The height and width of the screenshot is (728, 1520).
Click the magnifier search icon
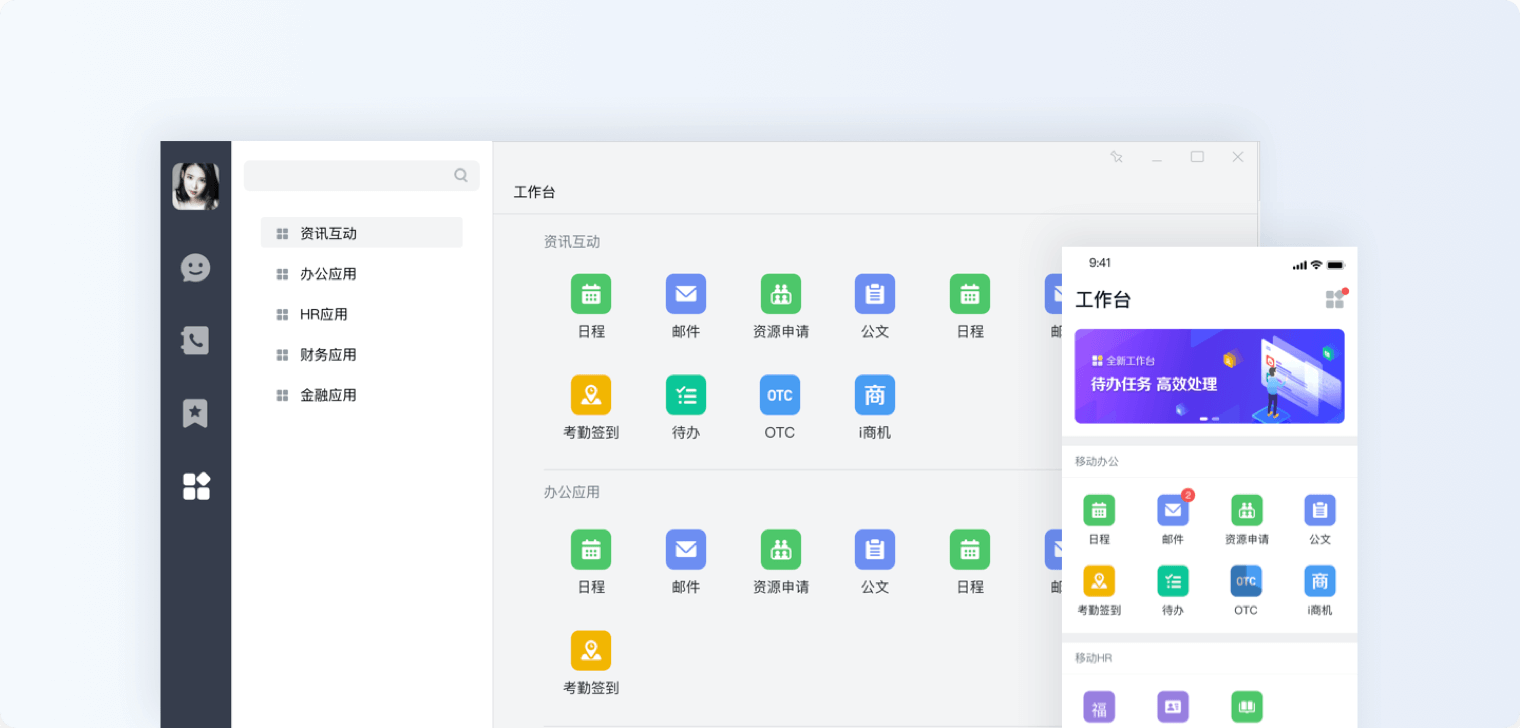(461, 175)
